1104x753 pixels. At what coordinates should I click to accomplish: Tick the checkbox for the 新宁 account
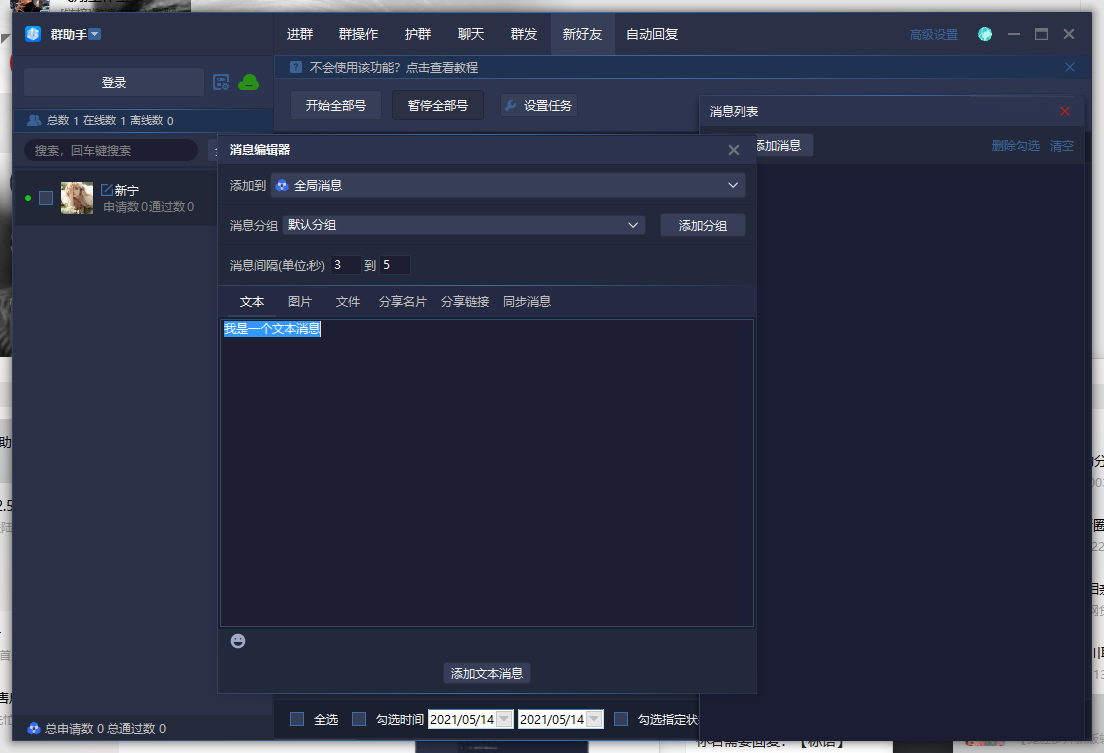[46, 198]
